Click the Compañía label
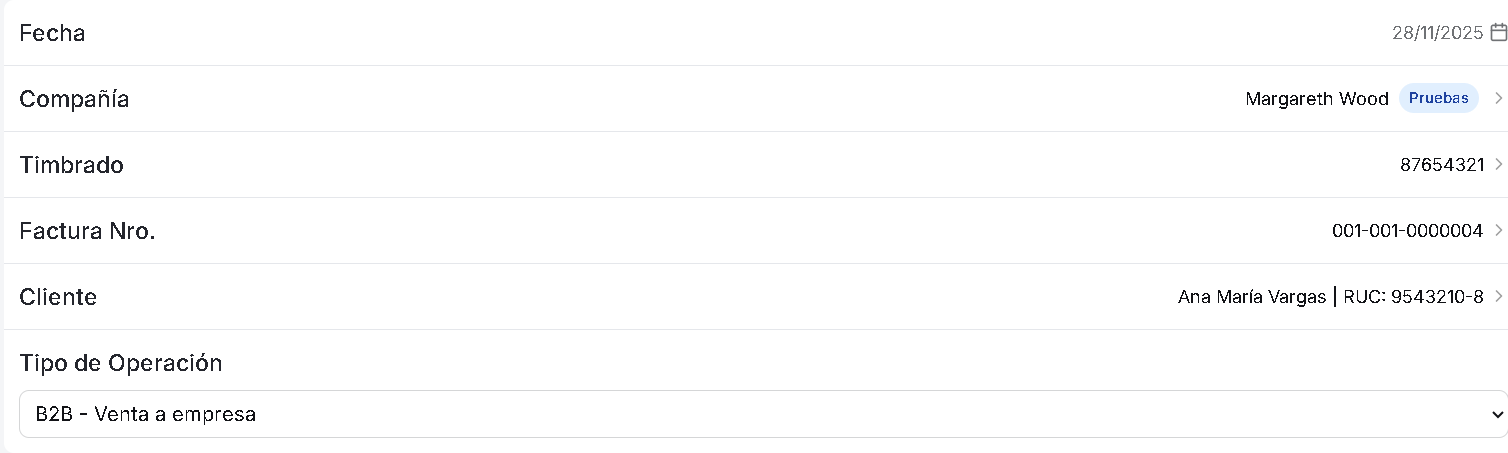The width and height of the screenshot is (1508, 453). (74, 99)
